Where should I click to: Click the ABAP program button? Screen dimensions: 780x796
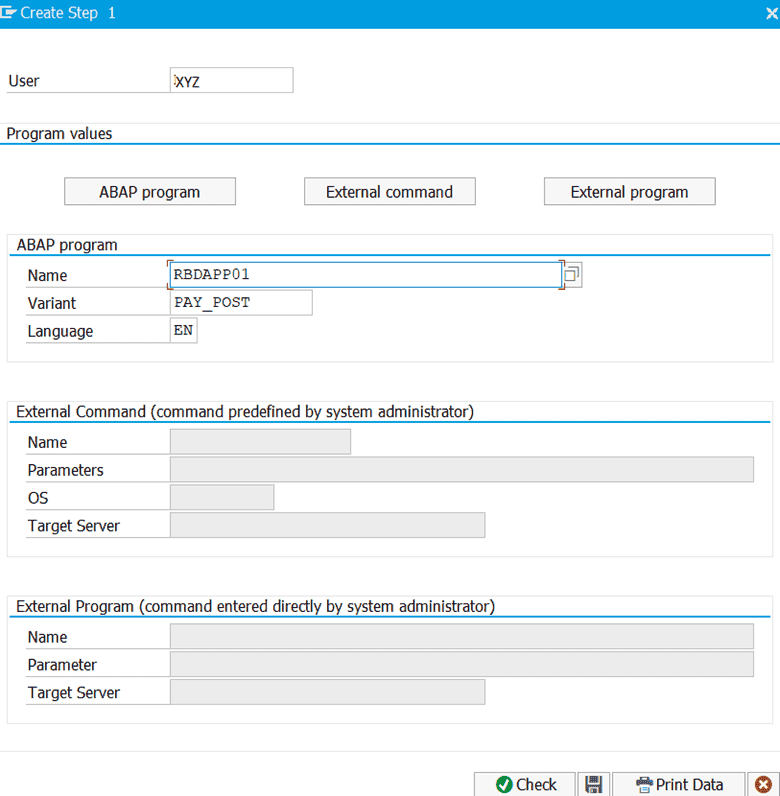(150, 192)
